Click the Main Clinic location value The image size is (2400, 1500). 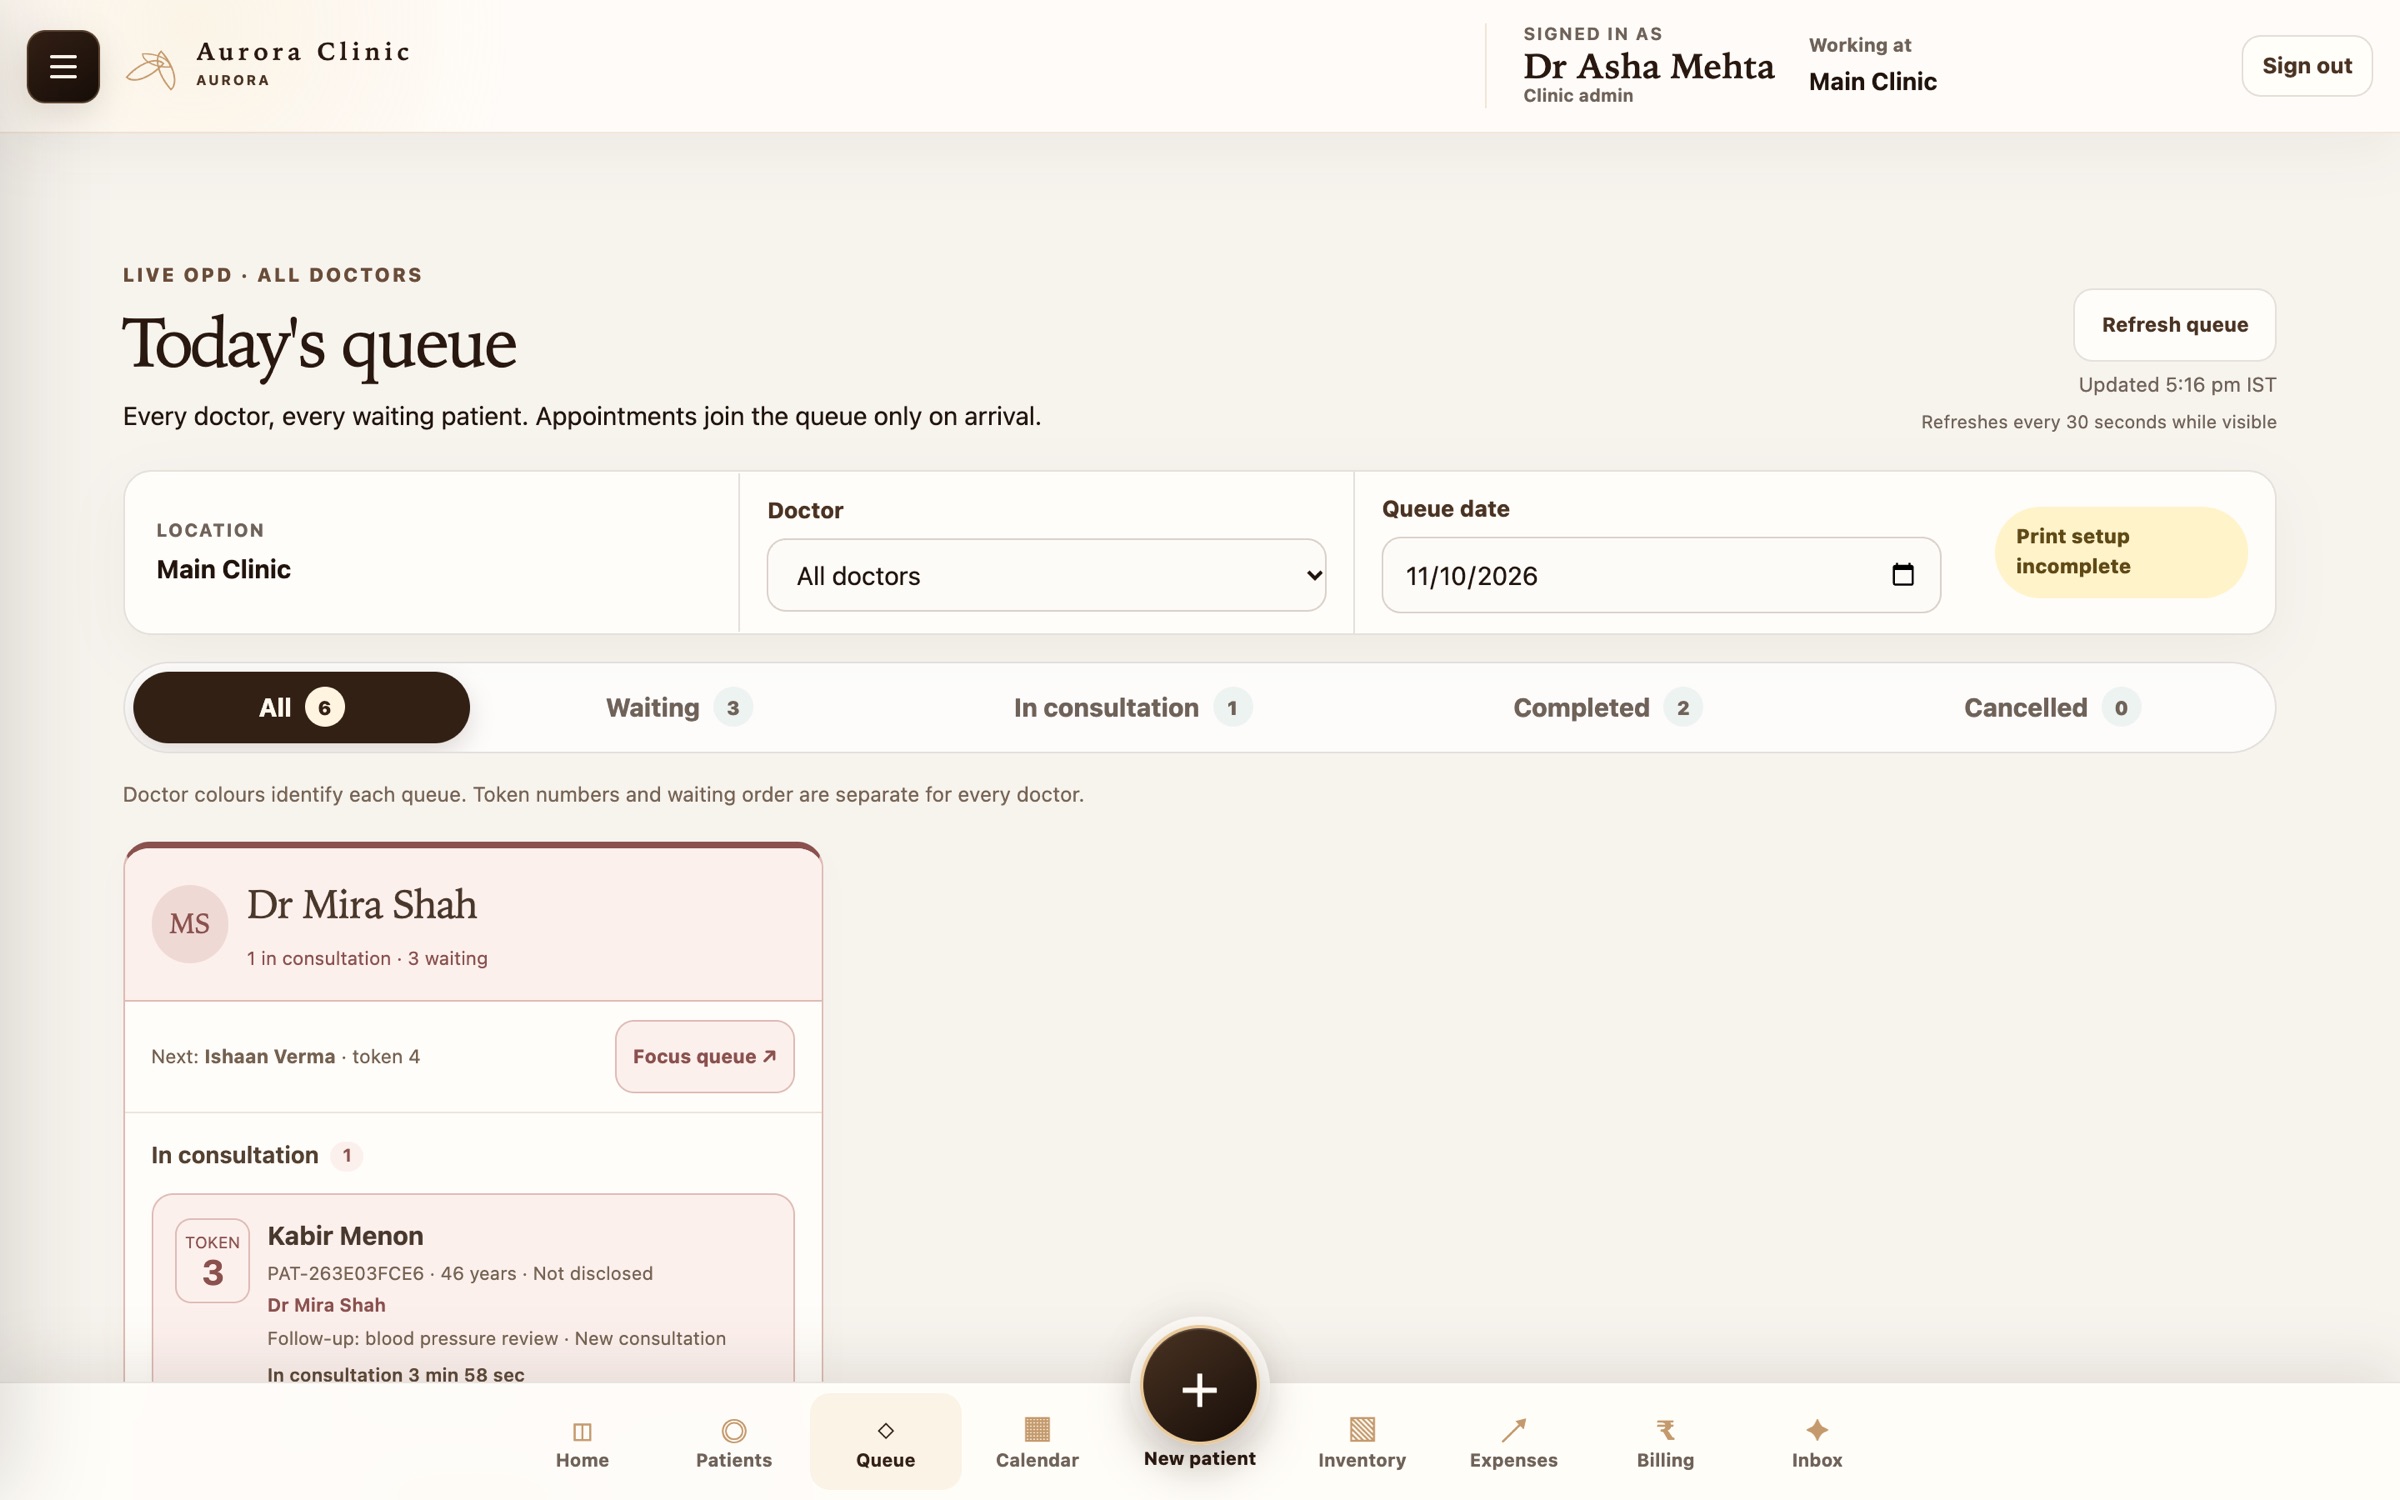[223, 569]
